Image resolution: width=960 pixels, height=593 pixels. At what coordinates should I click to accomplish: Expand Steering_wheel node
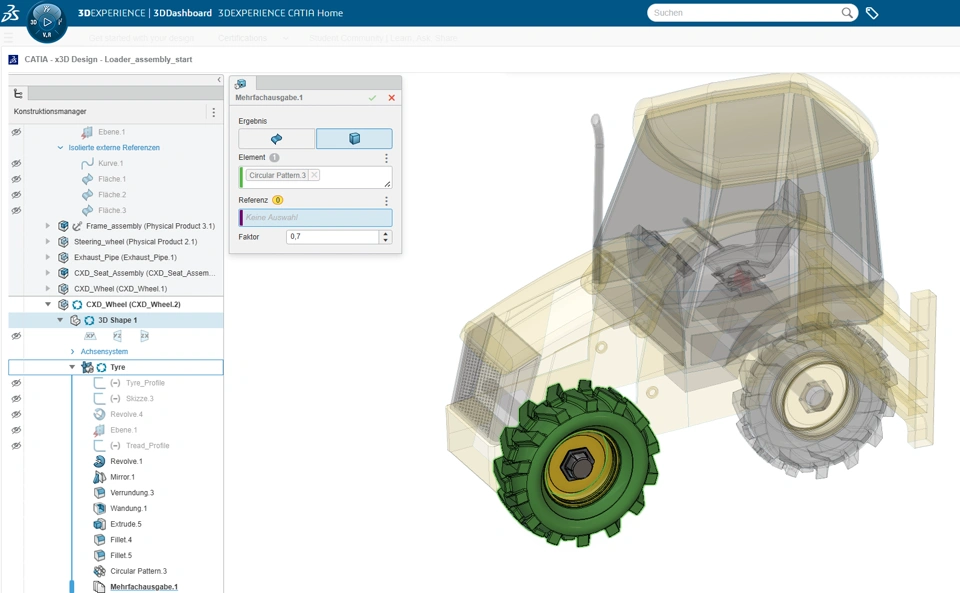click(x=48, y=242)
